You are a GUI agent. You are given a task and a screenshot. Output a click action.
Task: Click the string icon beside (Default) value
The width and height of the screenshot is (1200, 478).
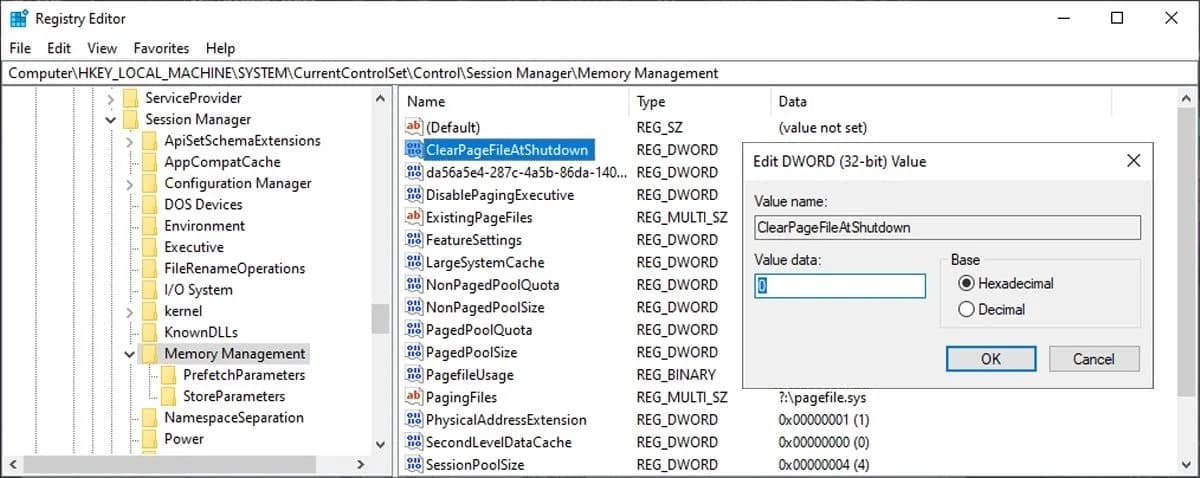tap(414, 128)
